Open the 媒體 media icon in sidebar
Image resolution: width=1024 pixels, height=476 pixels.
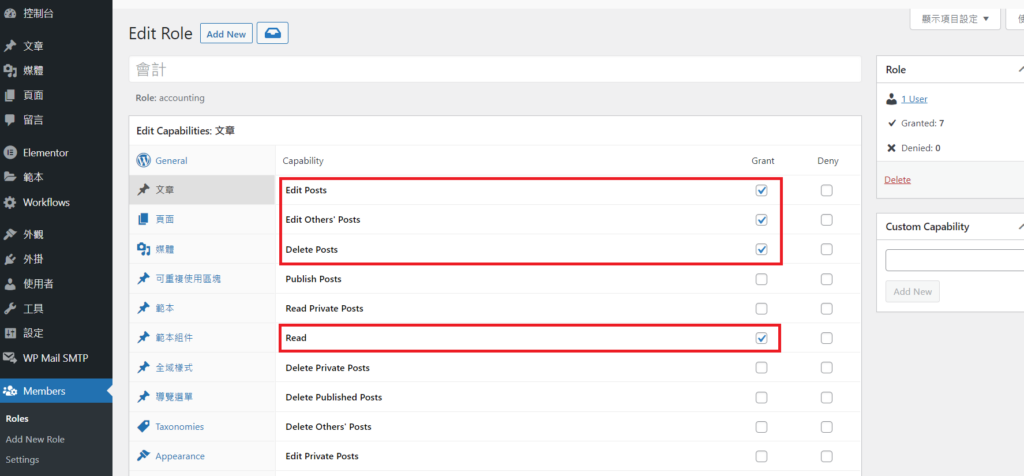click(x=10, y=71)
